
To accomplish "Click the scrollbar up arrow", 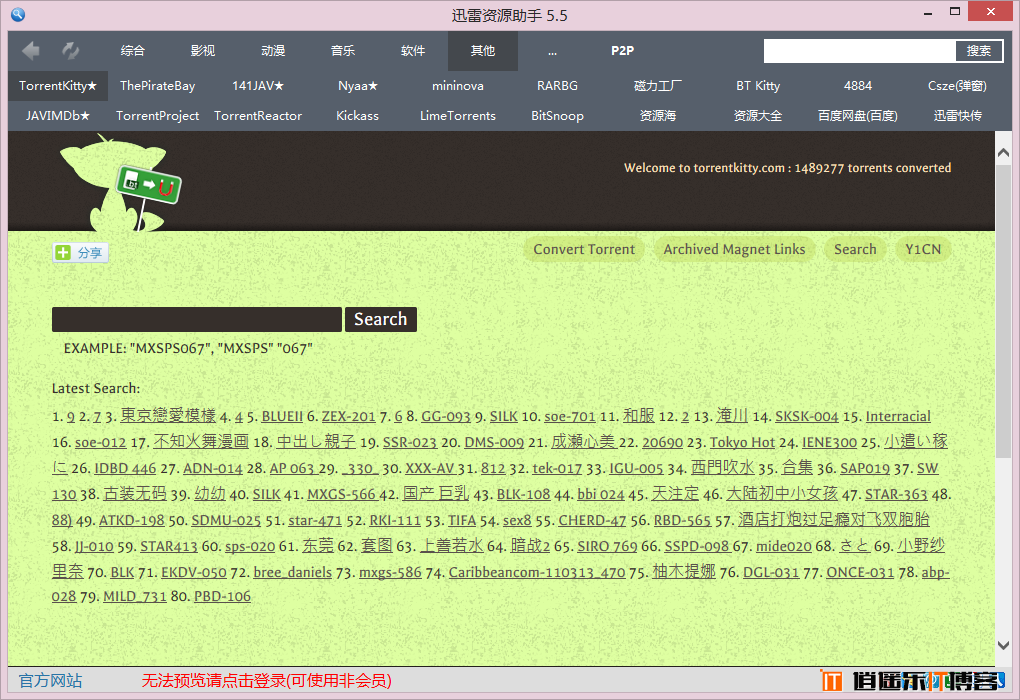I will 1003,153.
